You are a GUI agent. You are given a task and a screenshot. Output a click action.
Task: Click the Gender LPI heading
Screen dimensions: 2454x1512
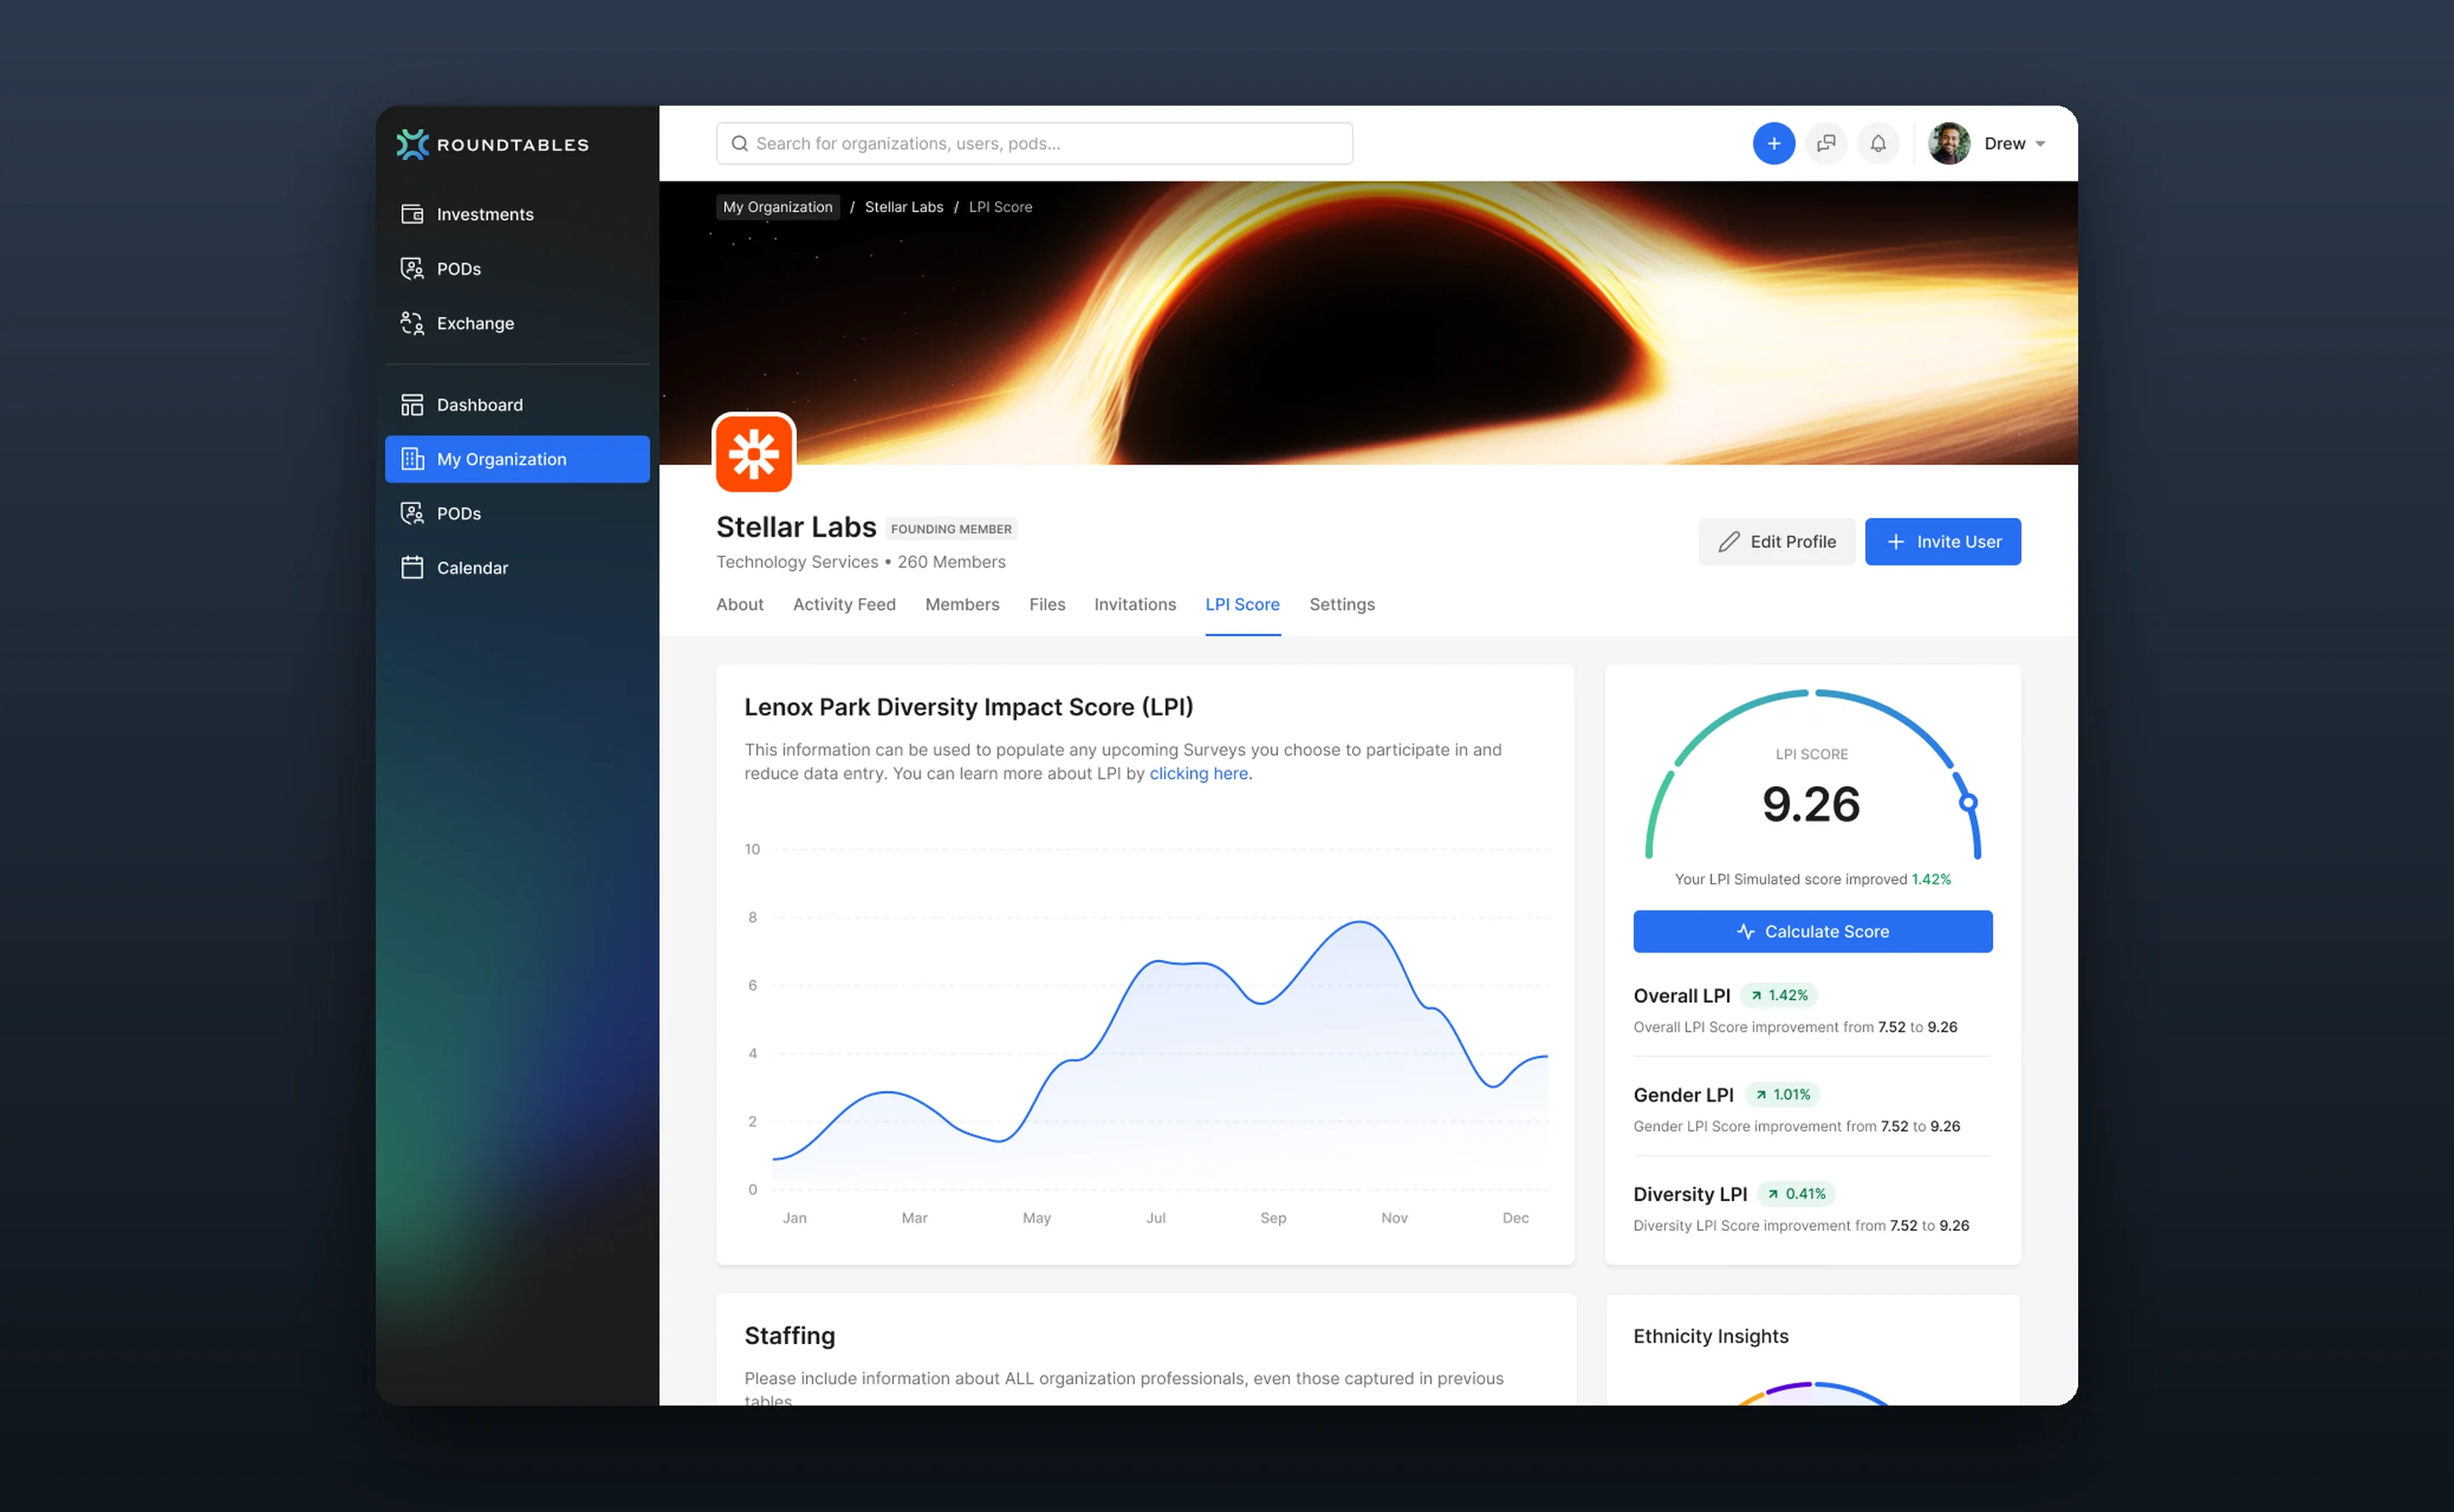[x=1684, y=1095]
